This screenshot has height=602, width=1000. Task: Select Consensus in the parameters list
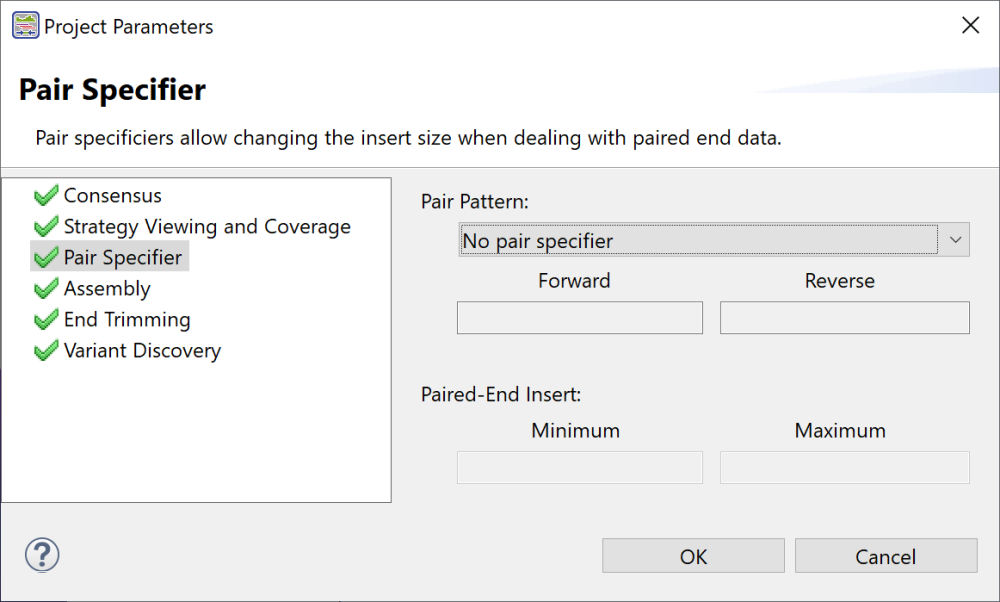[x=110, y=195]
